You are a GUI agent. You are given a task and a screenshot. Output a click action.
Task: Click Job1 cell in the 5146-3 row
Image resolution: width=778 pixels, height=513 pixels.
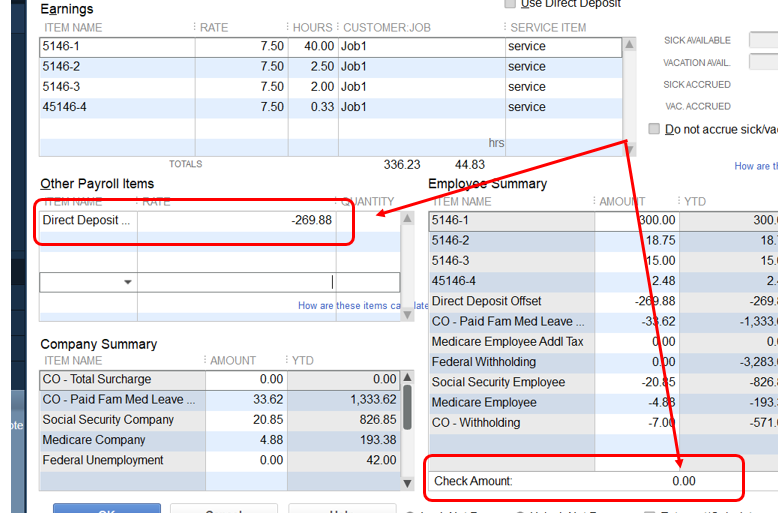422,87
